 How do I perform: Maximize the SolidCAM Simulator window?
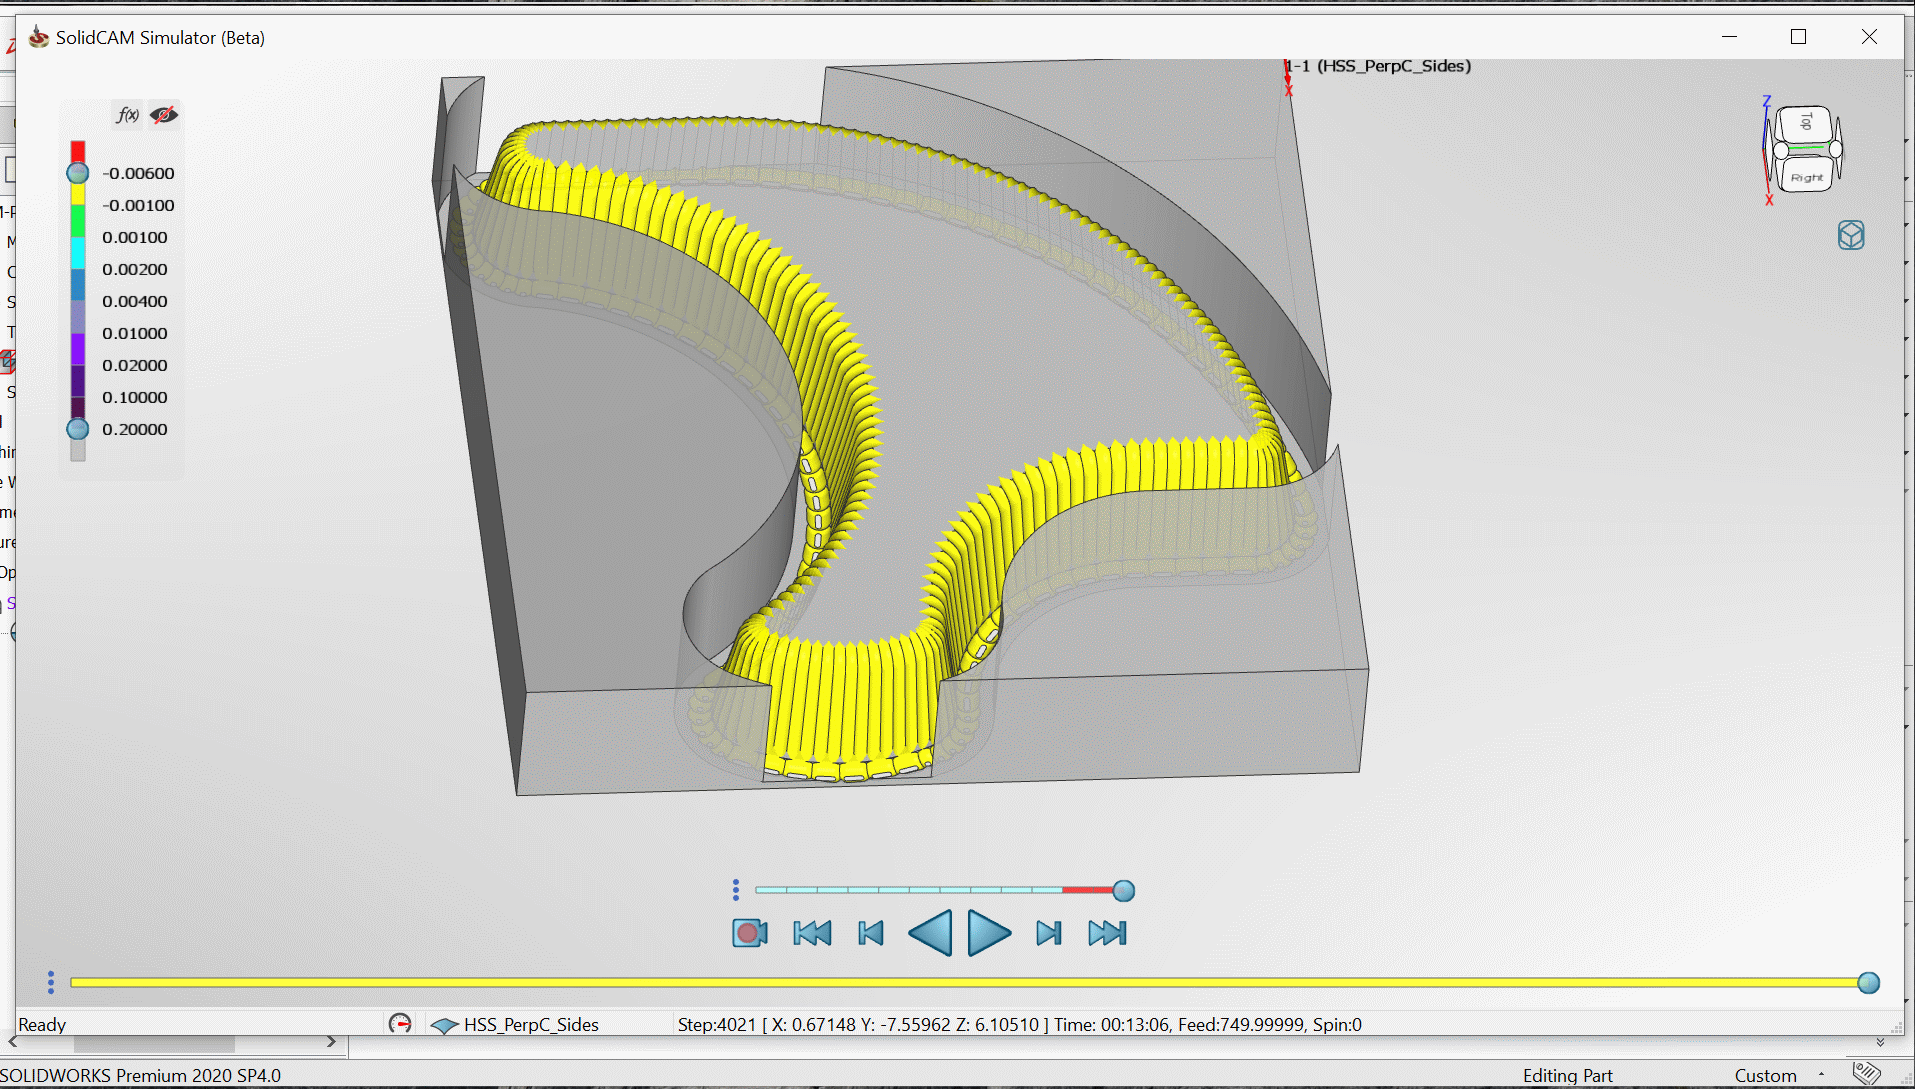pos(1798,37)
